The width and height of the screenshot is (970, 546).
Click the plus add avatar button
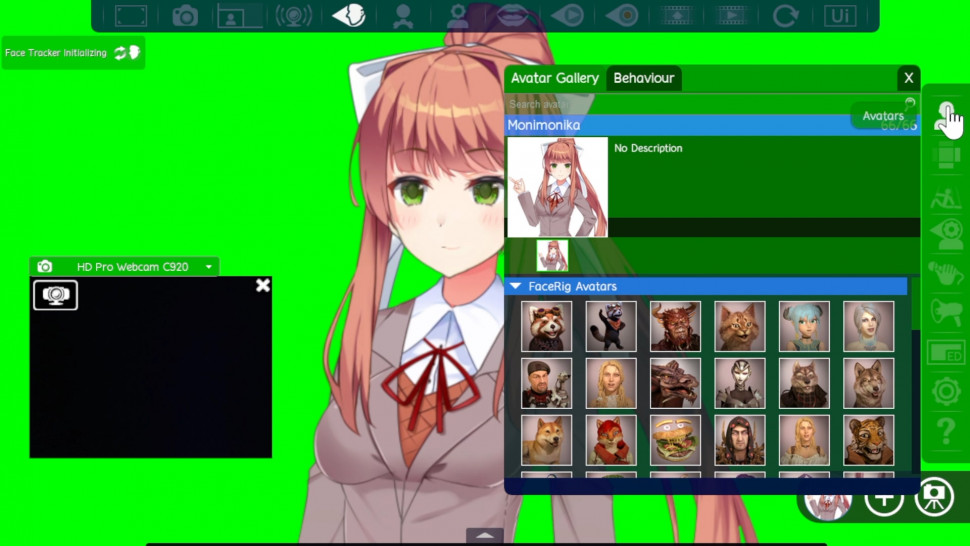(x=883, y=497)
